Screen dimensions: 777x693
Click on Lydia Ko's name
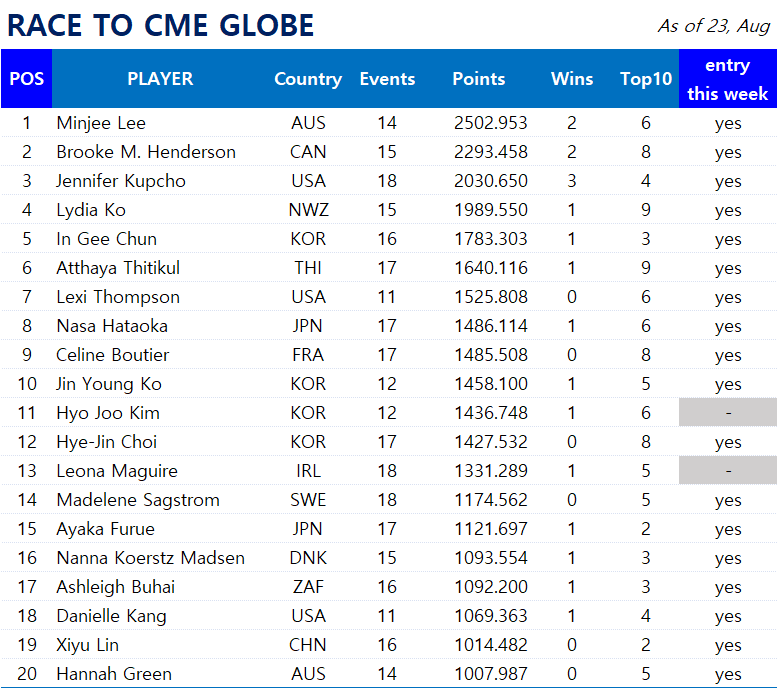coord(91,210)
